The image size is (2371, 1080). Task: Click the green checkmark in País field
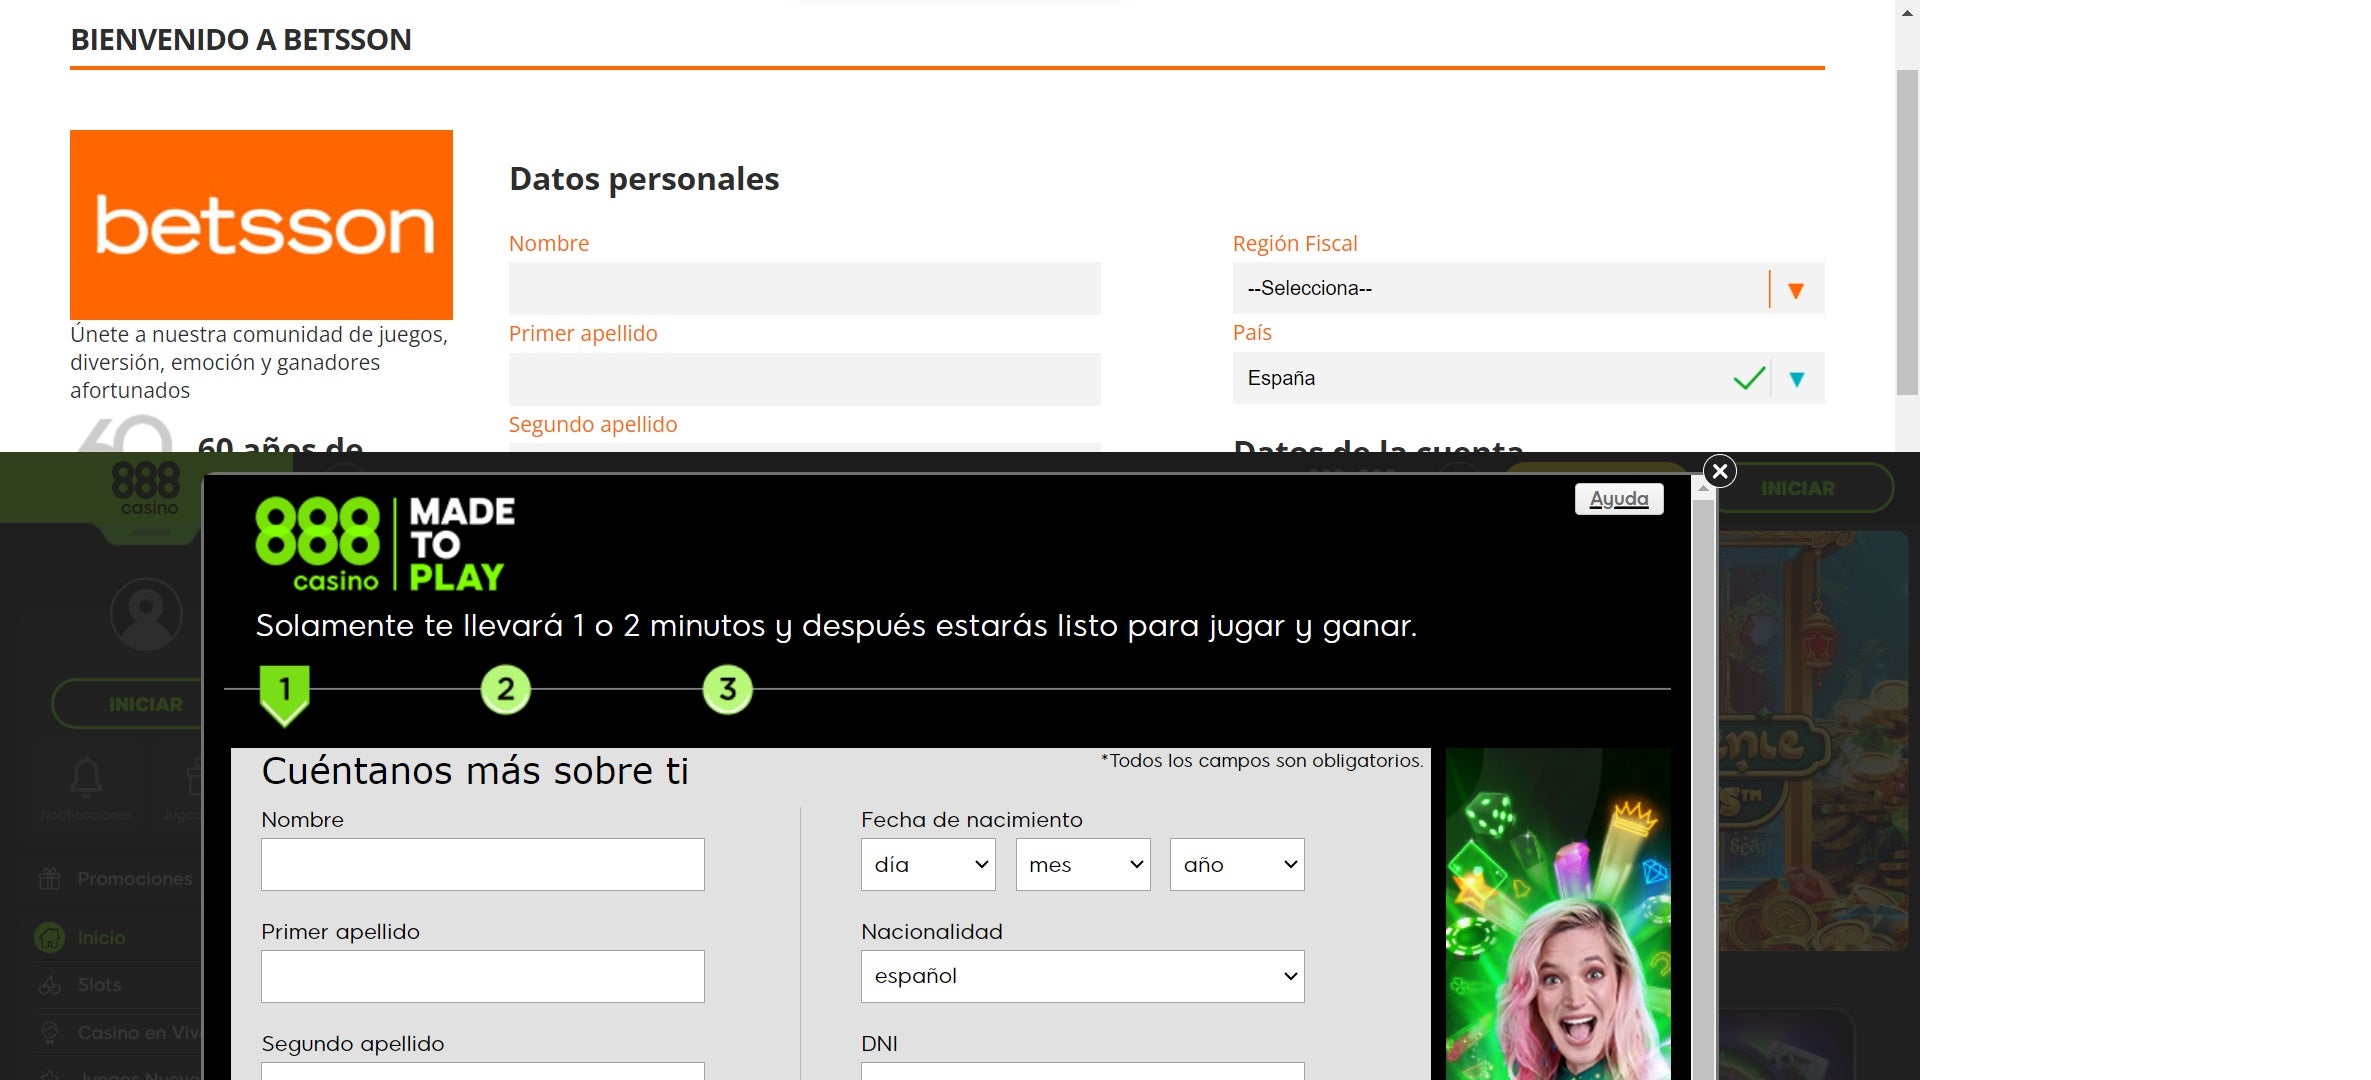pos(1749,378)
